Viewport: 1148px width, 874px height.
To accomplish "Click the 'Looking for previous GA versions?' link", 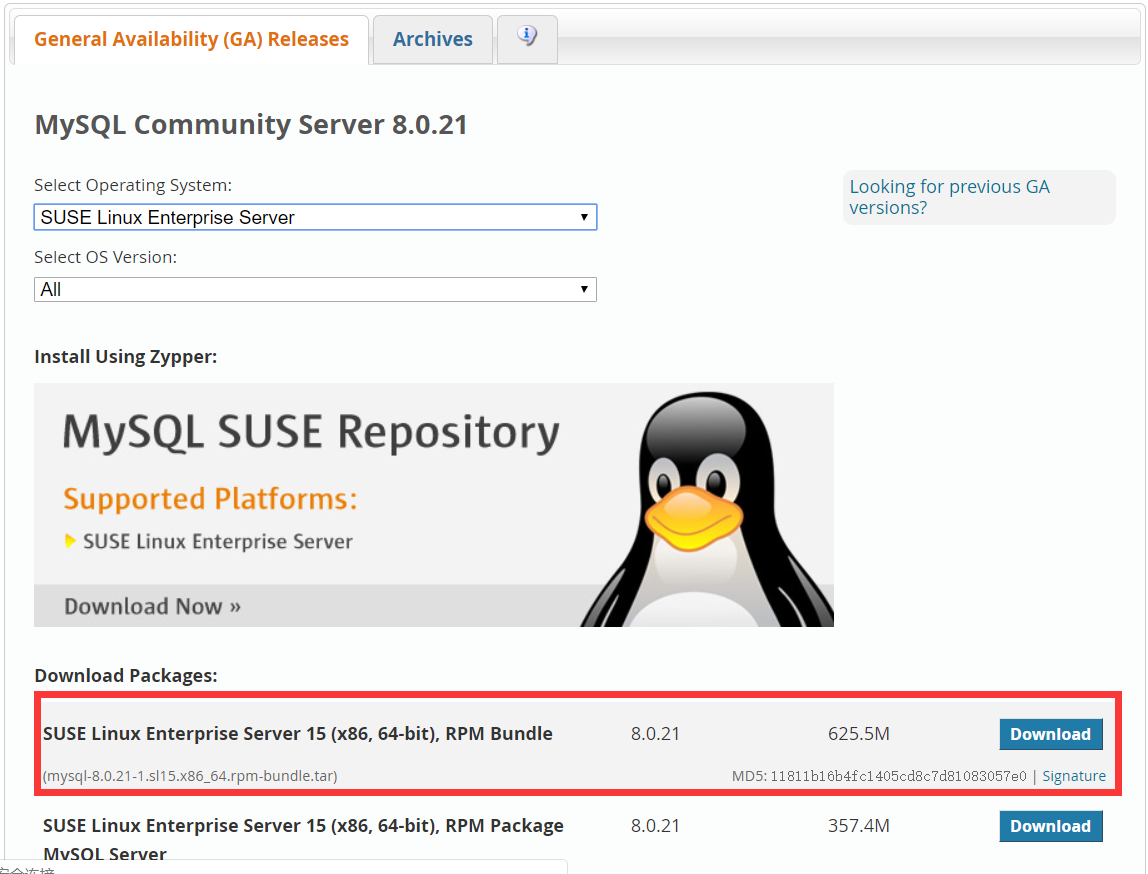I will [949, 197].
